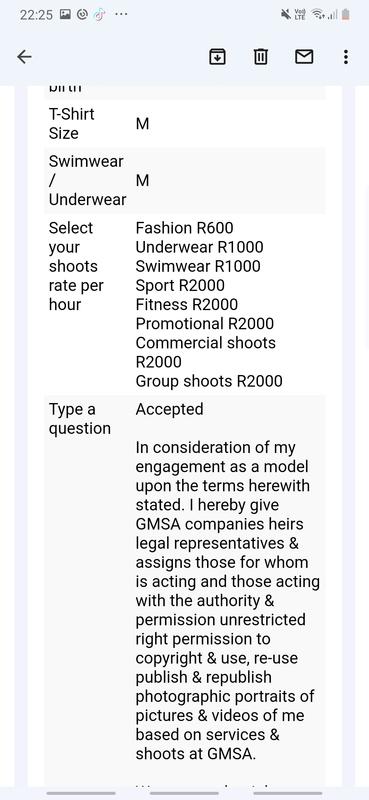
Task: Tap the Swimwear / Underwear row
Action: coord(185,180)
